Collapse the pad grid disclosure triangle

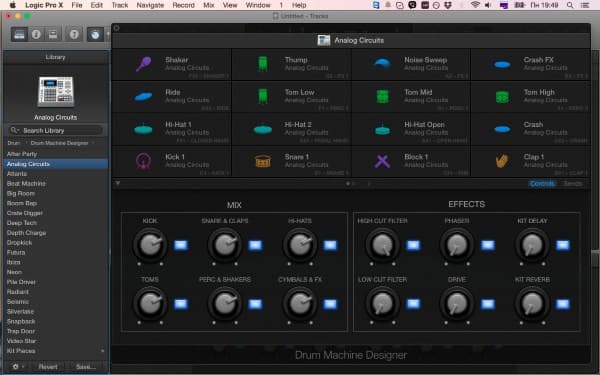(118, 184)
